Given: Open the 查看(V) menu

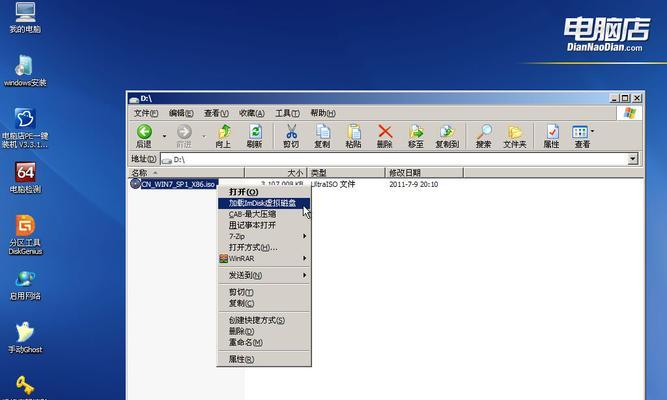Looking at the screenshot, I should click(216, 113).
